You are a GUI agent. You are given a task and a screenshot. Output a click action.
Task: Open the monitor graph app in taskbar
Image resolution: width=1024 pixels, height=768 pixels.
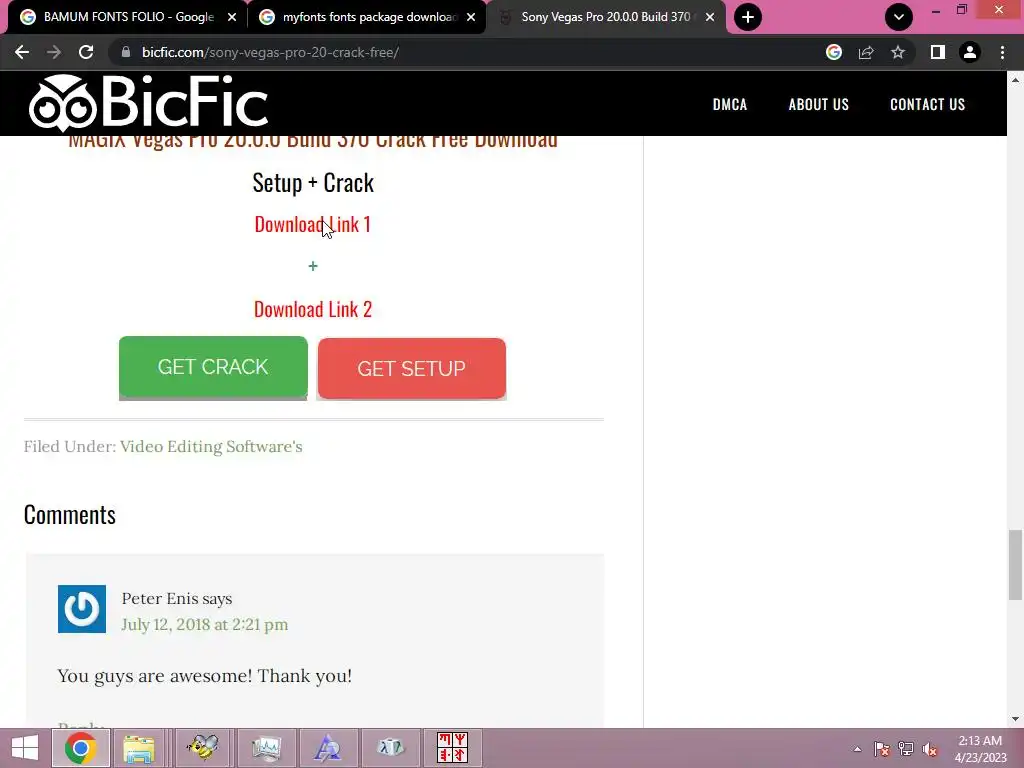coord(266,748)
